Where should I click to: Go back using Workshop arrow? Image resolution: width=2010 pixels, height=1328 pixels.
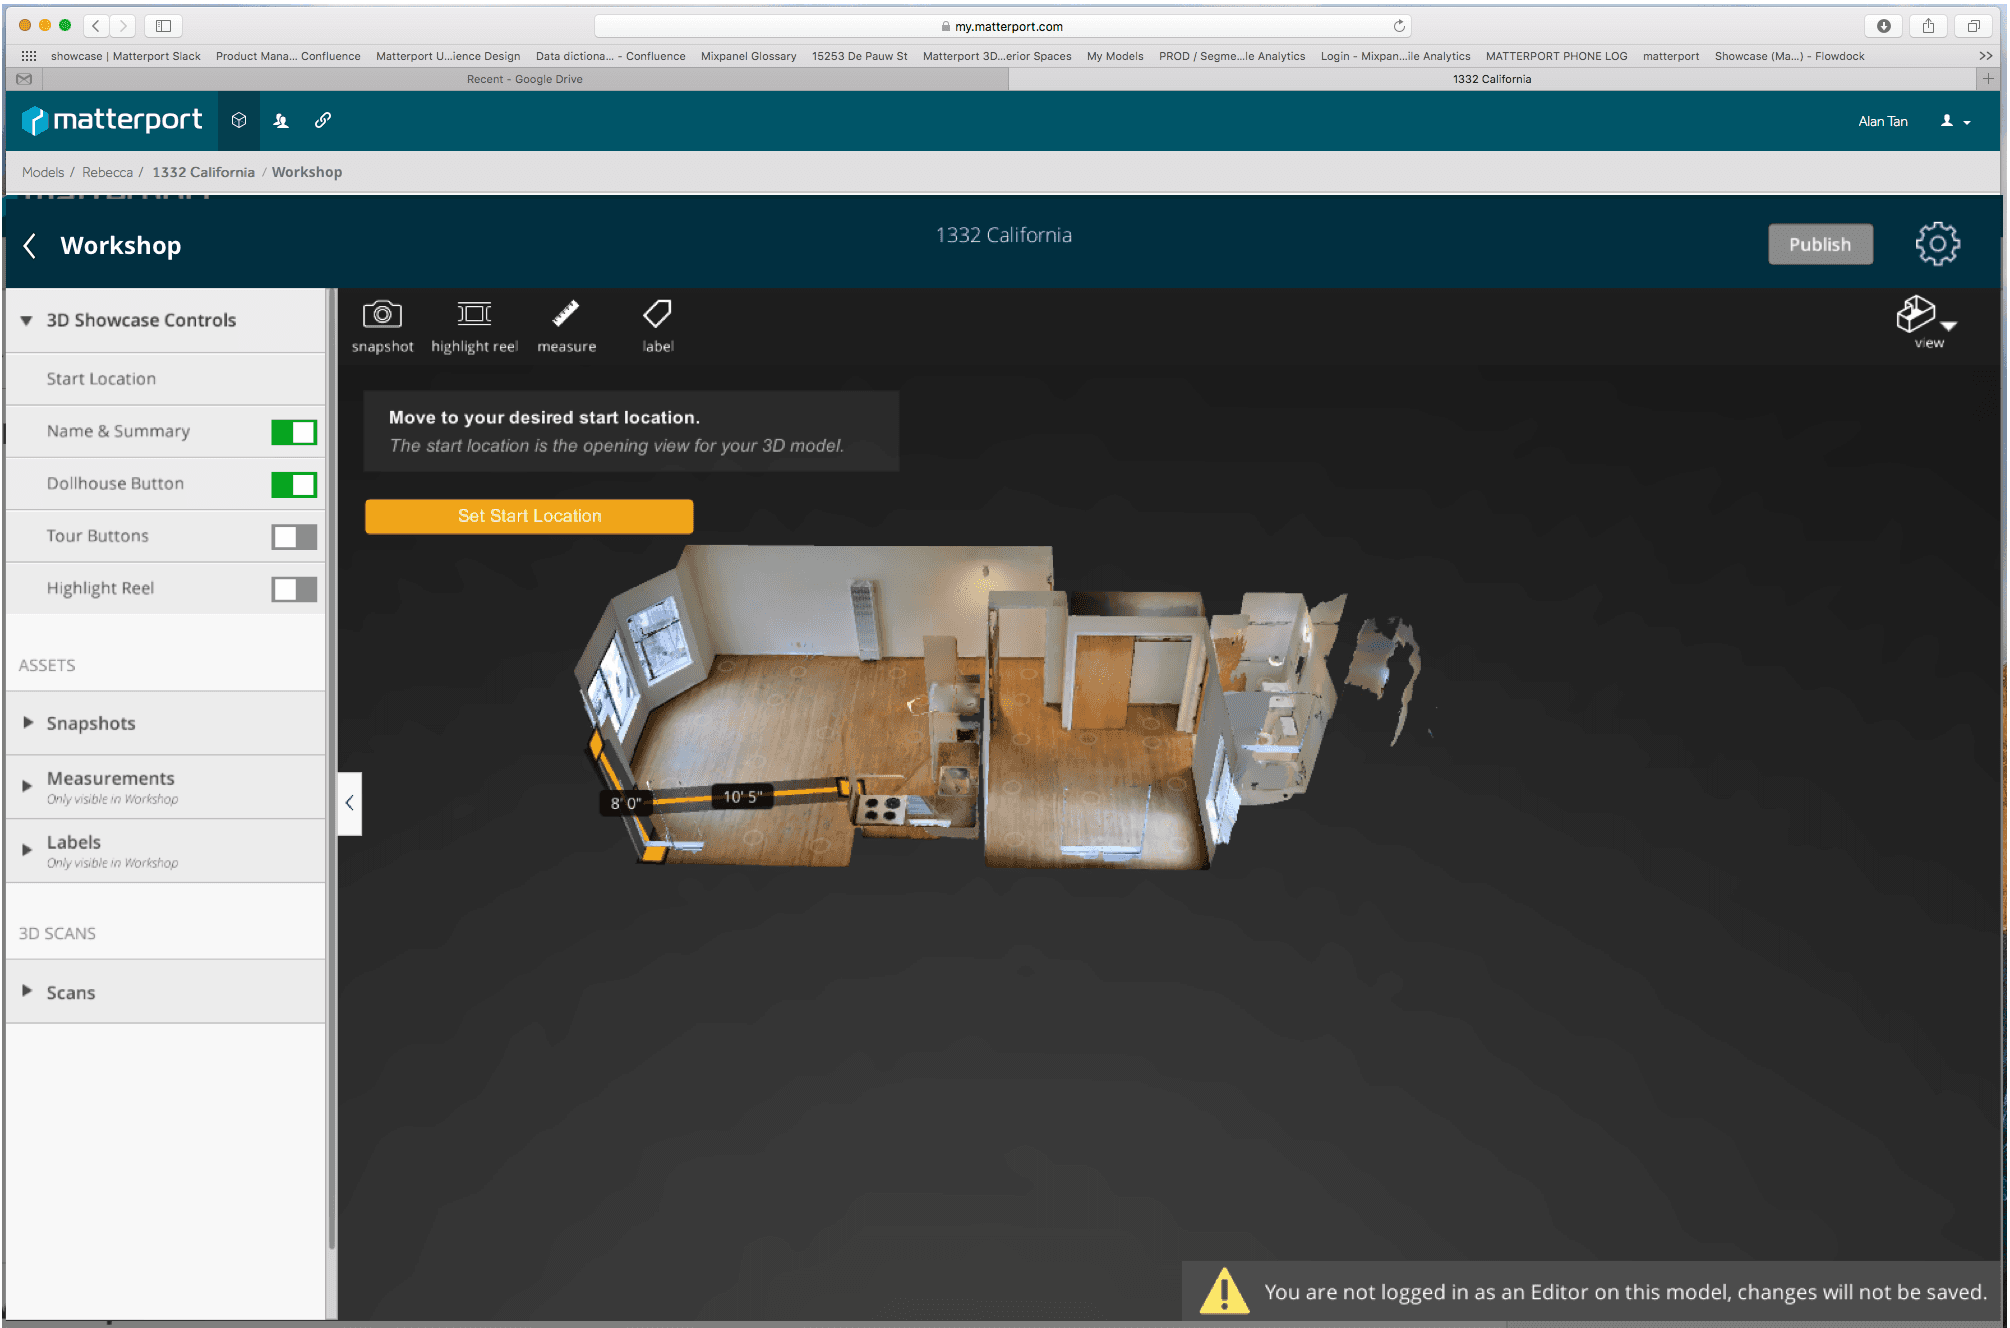pyautogui.click(x=30, y=246)
